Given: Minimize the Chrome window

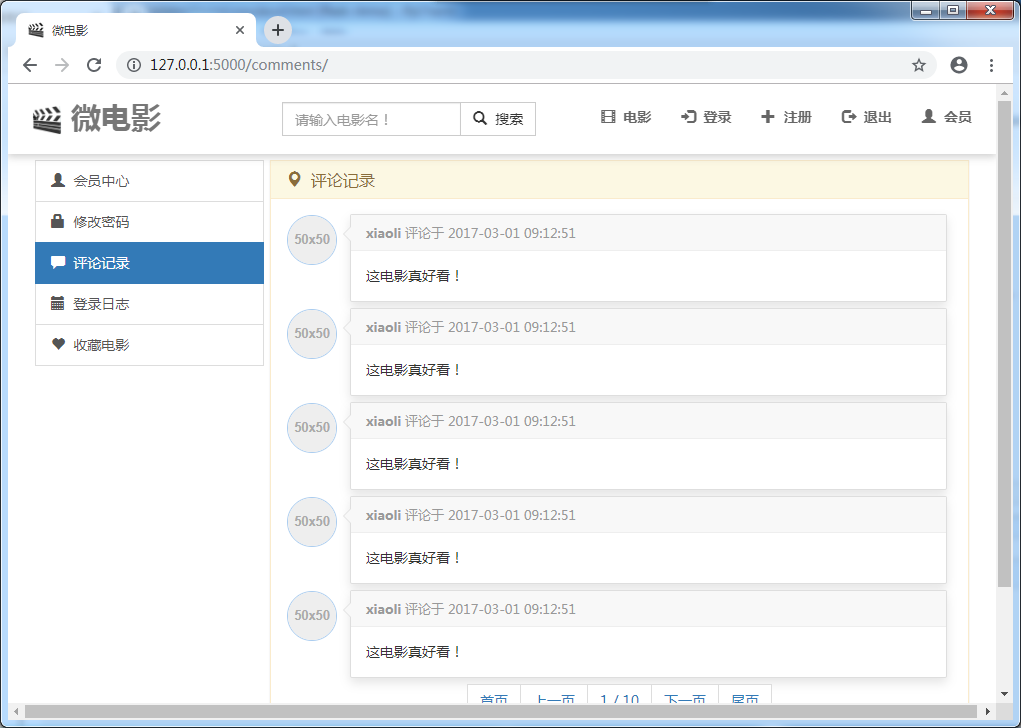Looking at the screenshot, I should pyautogui.click(x=925, y=10).
